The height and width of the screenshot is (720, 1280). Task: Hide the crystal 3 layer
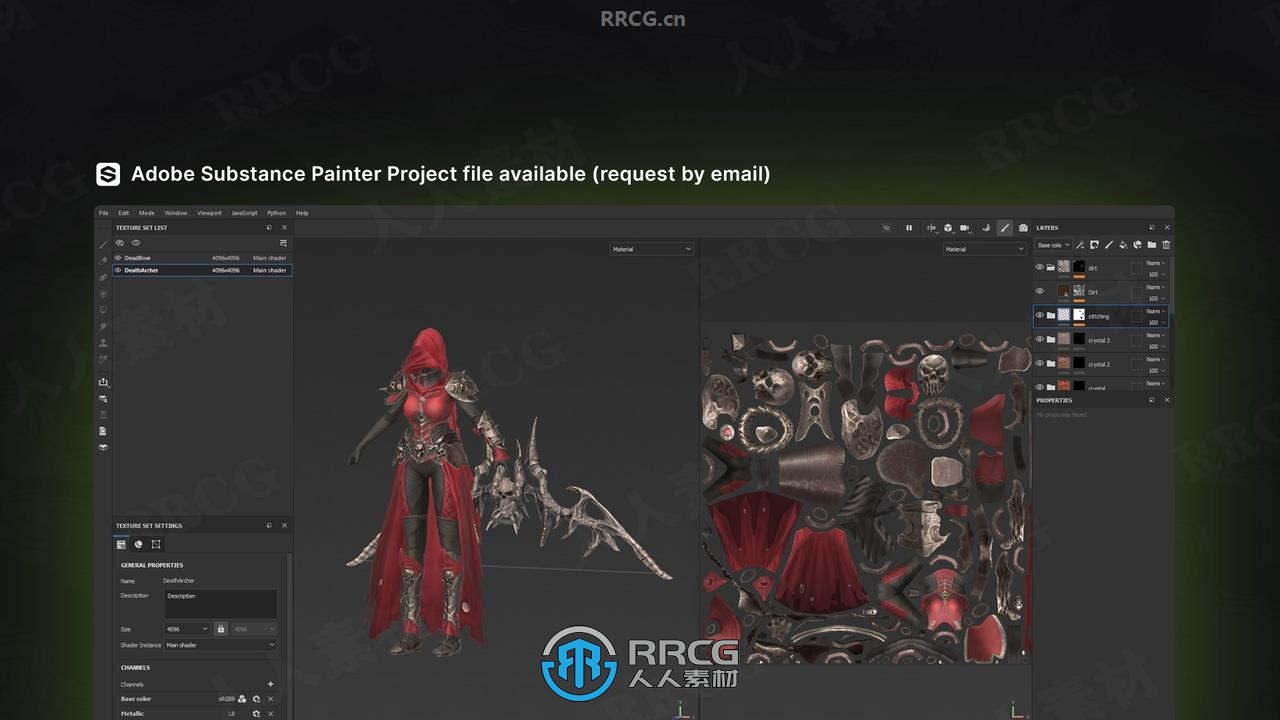pos(1040,339)
